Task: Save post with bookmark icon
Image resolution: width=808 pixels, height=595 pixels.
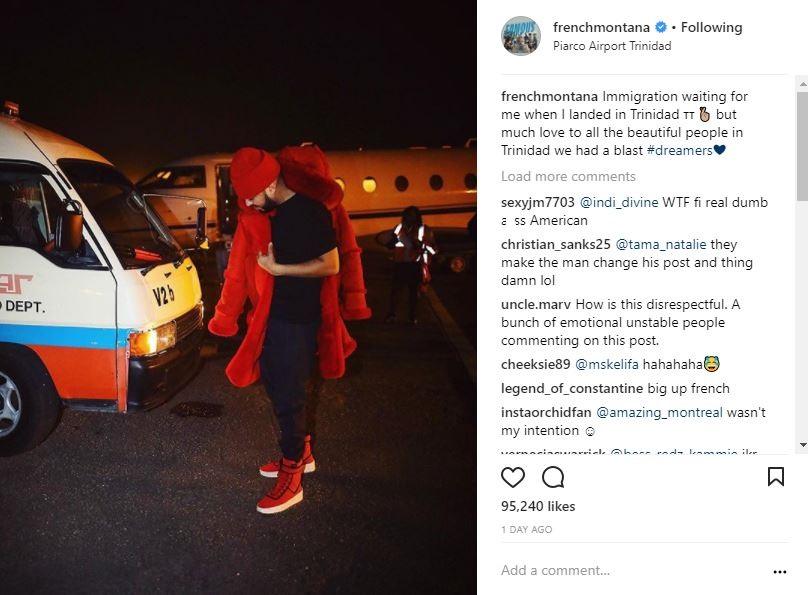Action: tap(776, 477)
